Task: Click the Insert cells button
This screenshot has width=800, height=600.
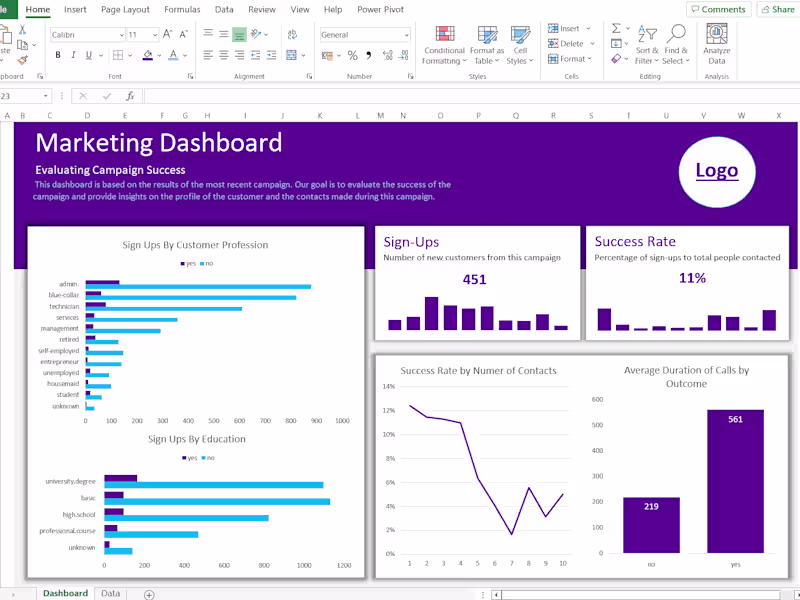Action: click(564, 29)
